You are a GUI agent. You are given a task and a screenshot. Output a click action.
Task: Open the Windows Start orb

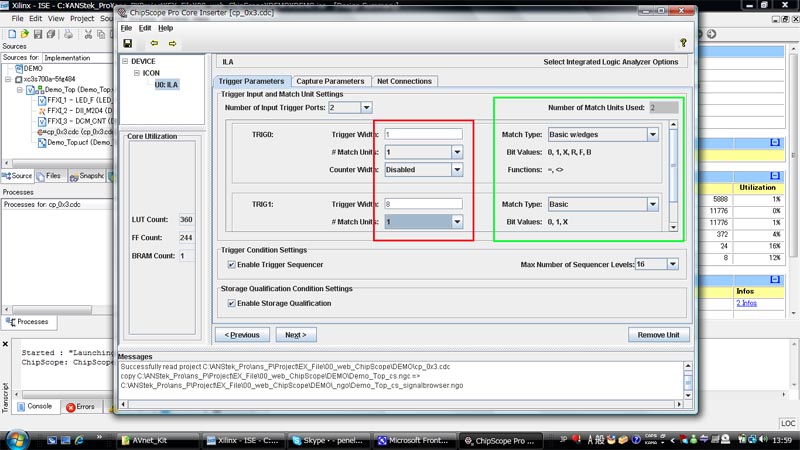click(16, 439)
